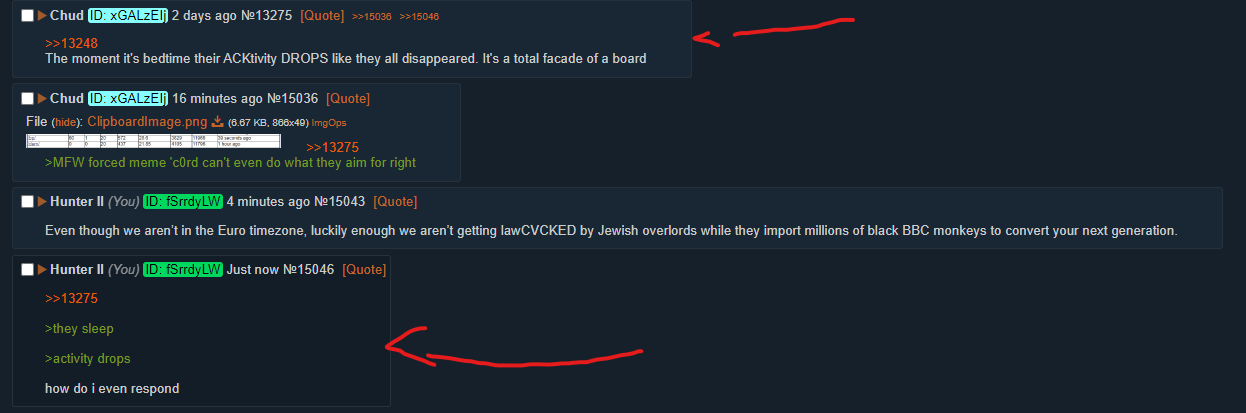Select the checkbox for post №13275
The width and height of the screenshot is (1246, 413).
coord(28,16)
